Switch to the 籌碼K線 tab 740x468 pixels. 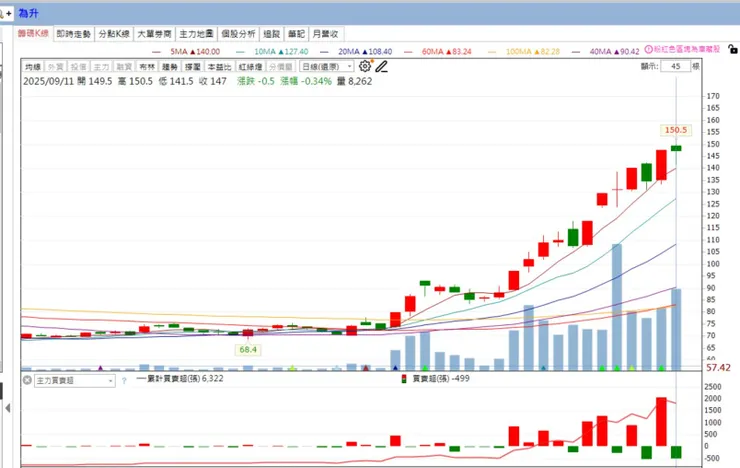pyautogui.click(x=34, y=33)
